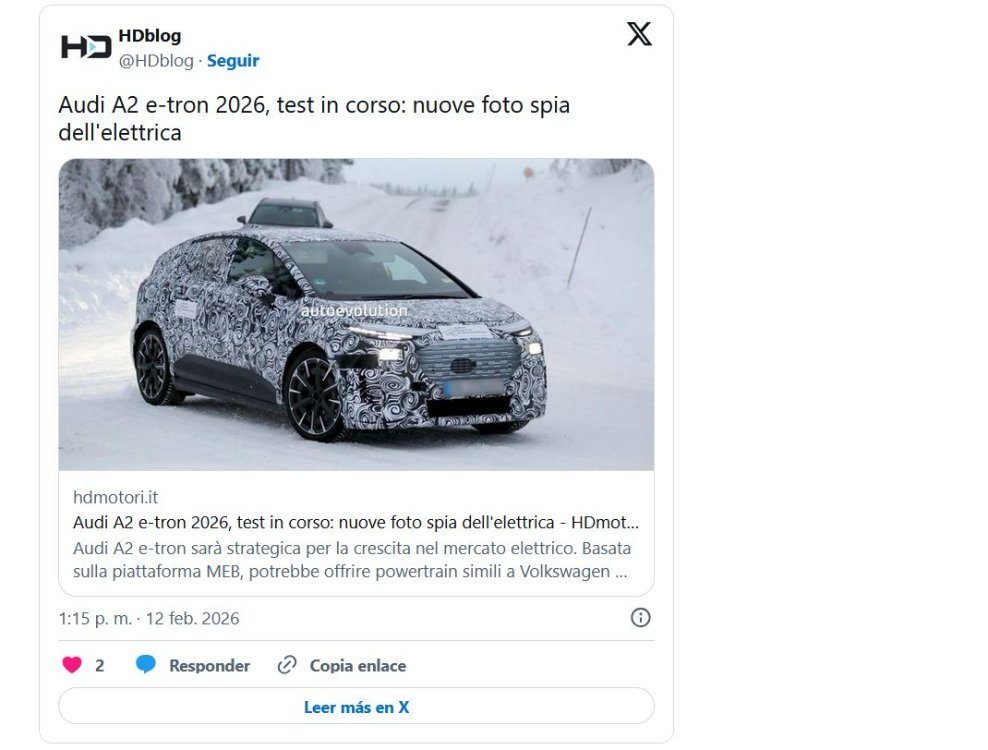Click the hdmotori.it domain label
The image size is (988, 750).
(x=116, y=497)
